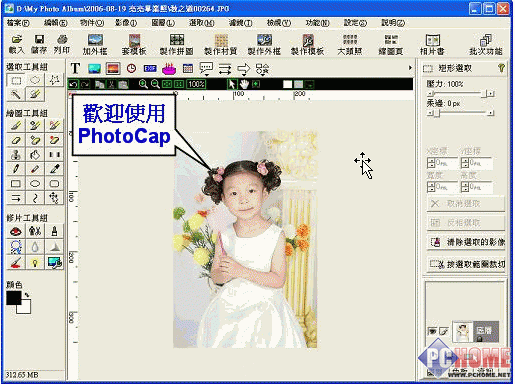Select the magic wand selection tool
Screen dimensions: 515x384
click(x=16, y=94)
